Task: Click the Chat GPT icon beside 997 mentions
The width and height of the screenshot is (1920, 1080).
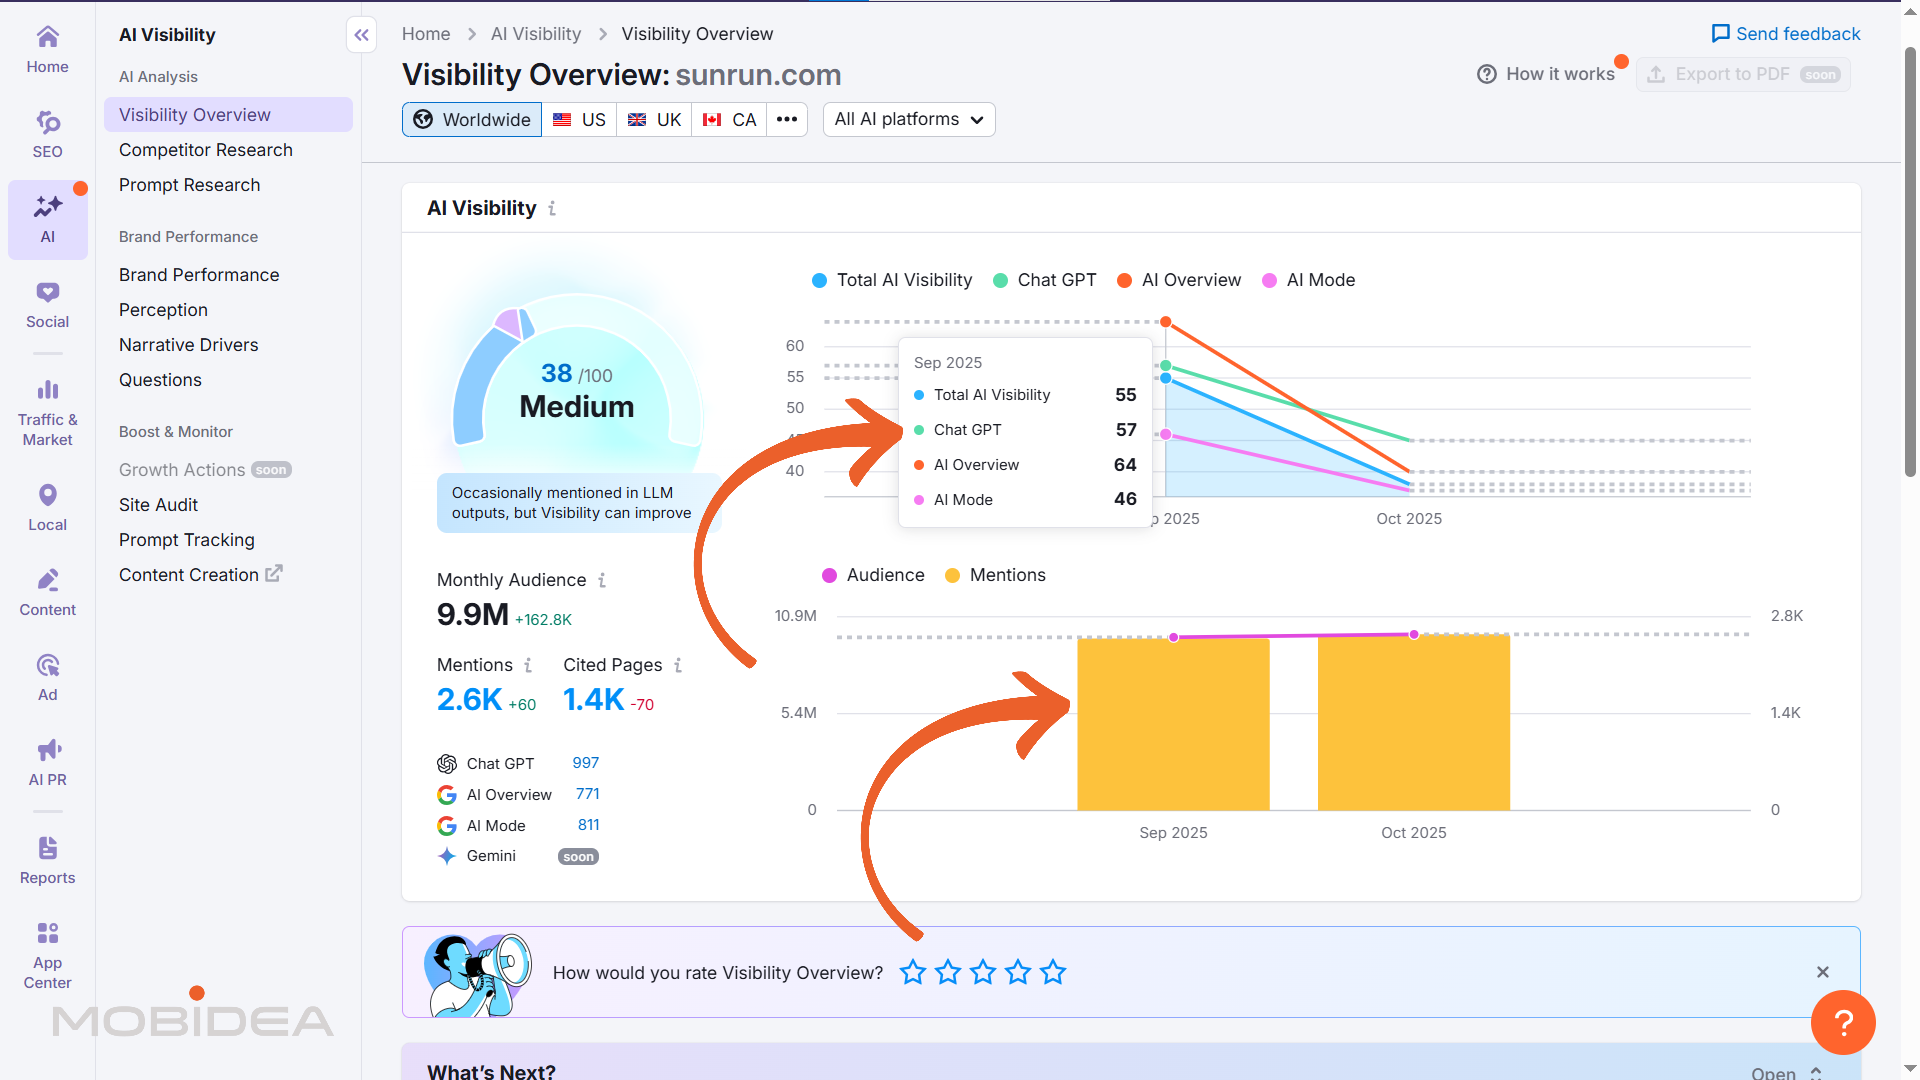Action: 446,763
